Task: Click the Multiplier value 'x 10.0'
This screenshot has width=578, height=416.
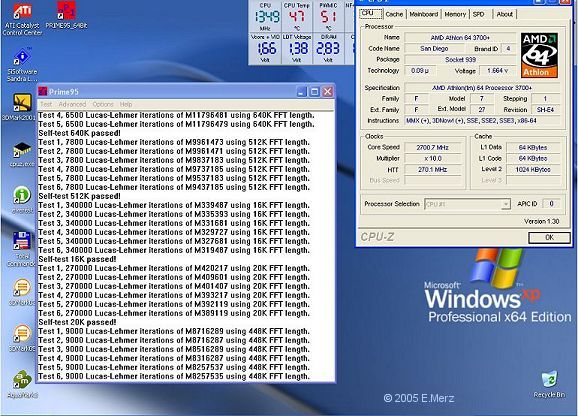Action: click(x=433, y=158)
